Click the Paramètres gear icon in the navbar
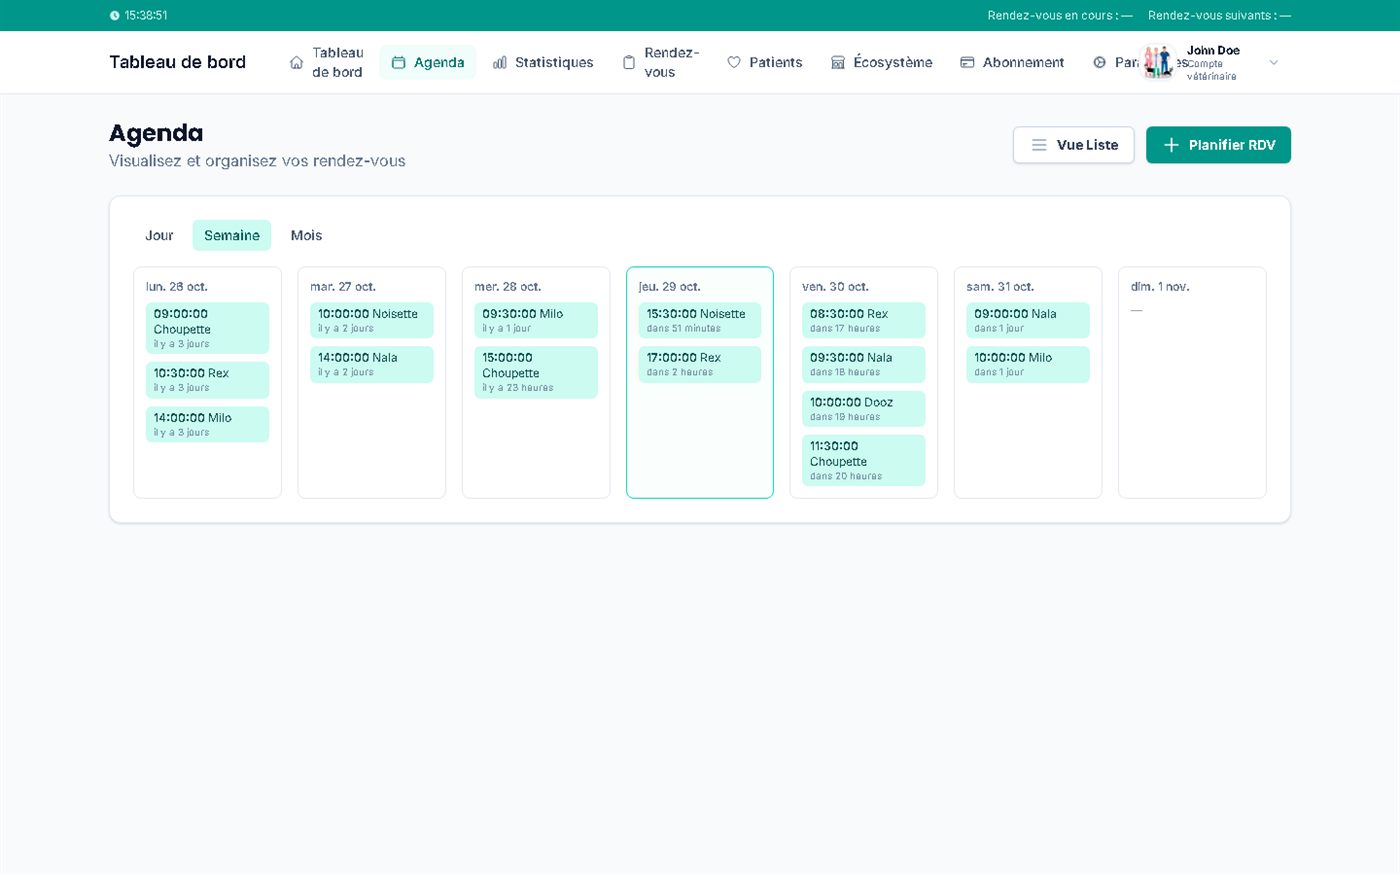 pyautogui.click(x=1100, y=62)
